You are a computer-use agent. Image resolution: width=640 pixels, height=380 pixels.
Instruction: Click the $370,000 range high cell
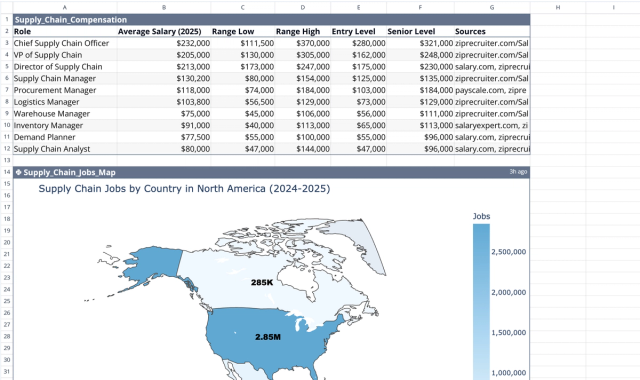[x=302, y=43]
